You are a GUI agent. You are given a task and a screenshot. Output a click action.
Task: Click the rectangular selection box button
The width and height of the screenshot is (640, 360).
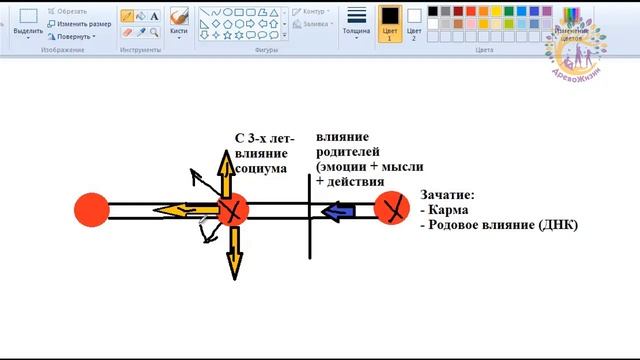click(x=28, y=16)
